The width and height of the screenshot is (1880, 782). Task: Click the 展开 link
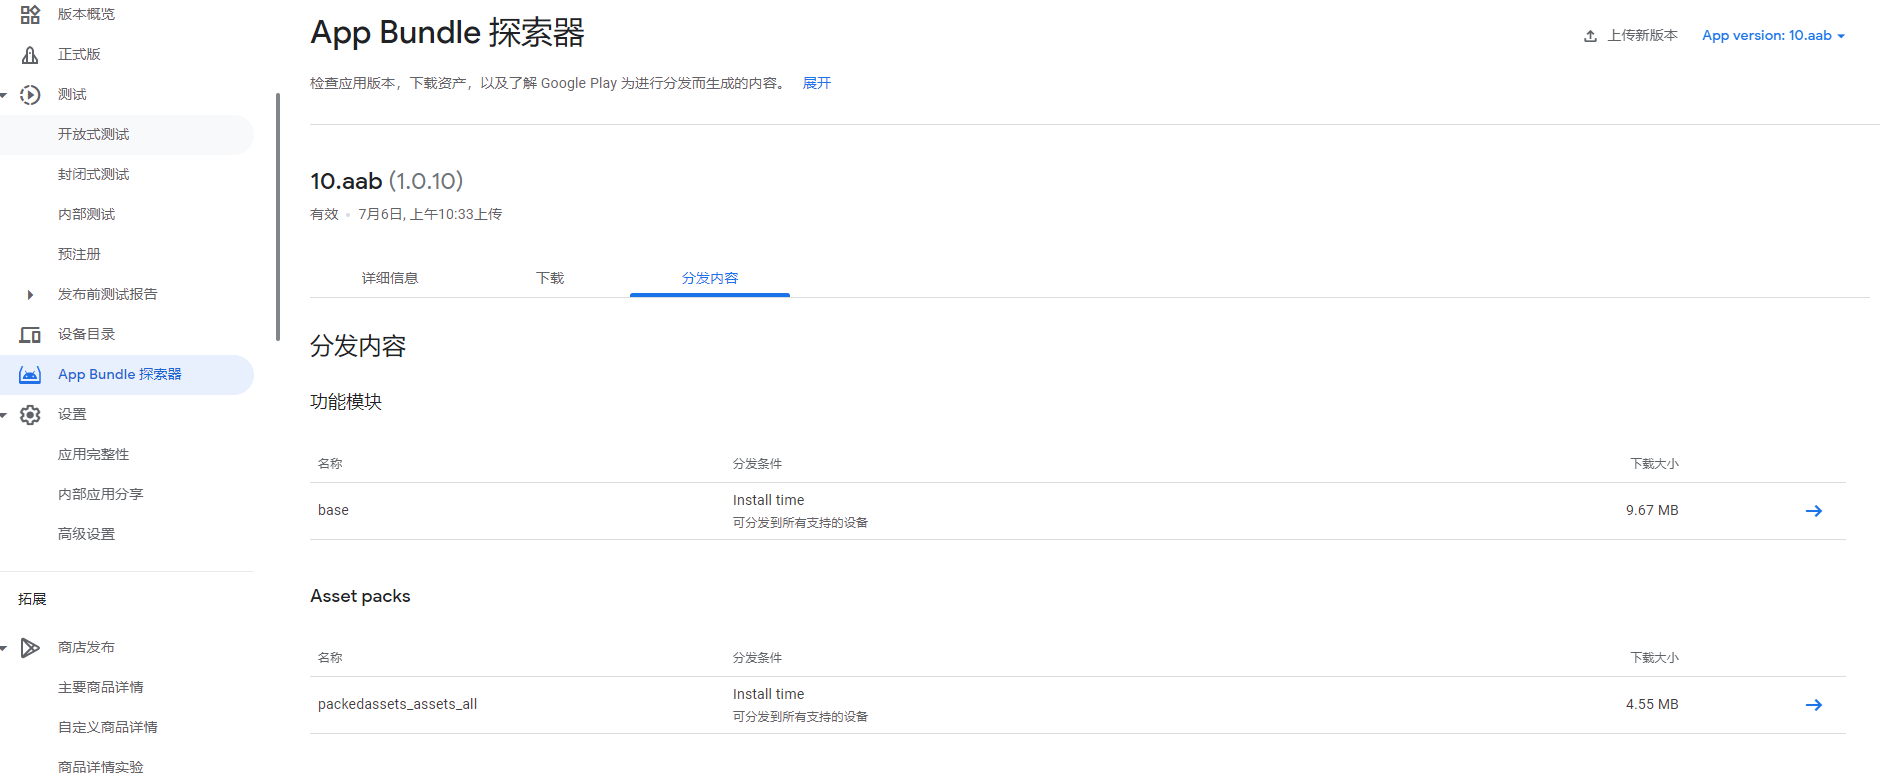817,83
